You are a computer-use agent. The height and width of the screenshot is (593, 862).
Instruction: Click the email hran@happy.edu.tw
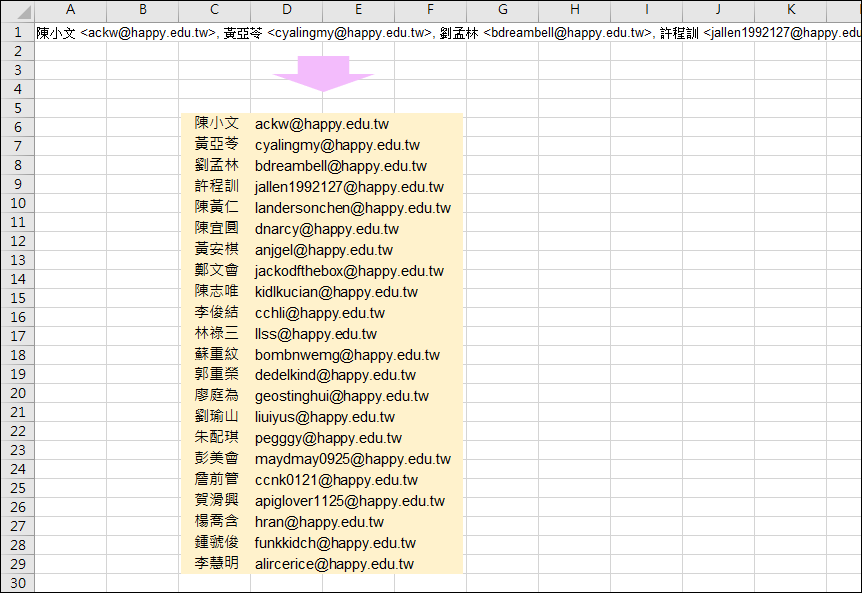tap(319, 522)
